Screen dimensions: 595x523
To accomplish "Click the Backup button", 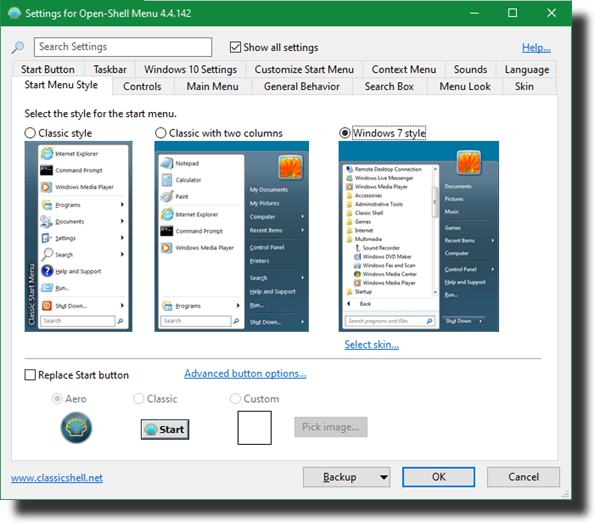I will [340, 477].
